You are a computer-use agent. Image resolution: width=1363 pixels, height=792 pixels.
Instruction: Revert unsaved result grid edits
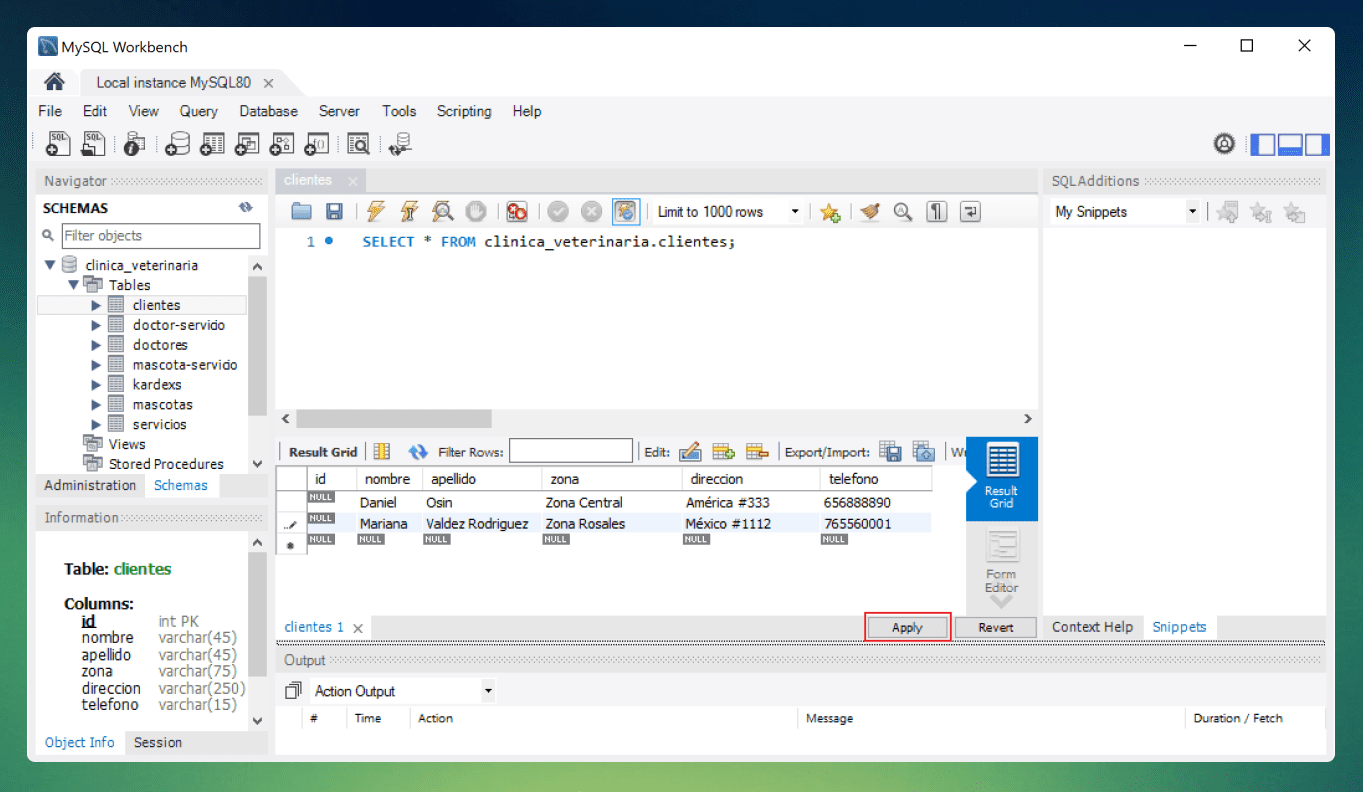(x=995, y=627)
